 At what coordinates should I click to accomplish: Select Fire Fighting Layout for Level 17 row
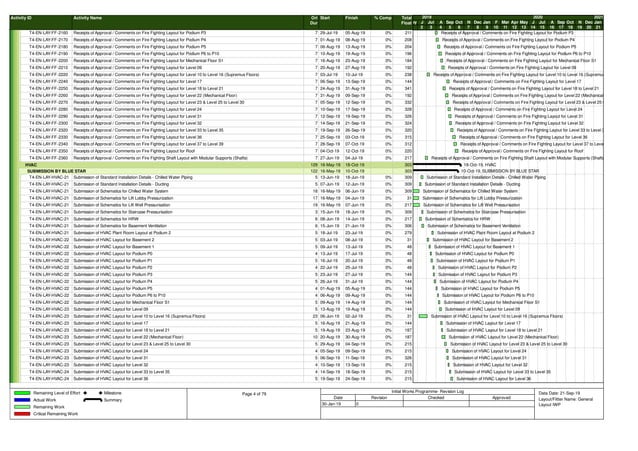[216, 81]
